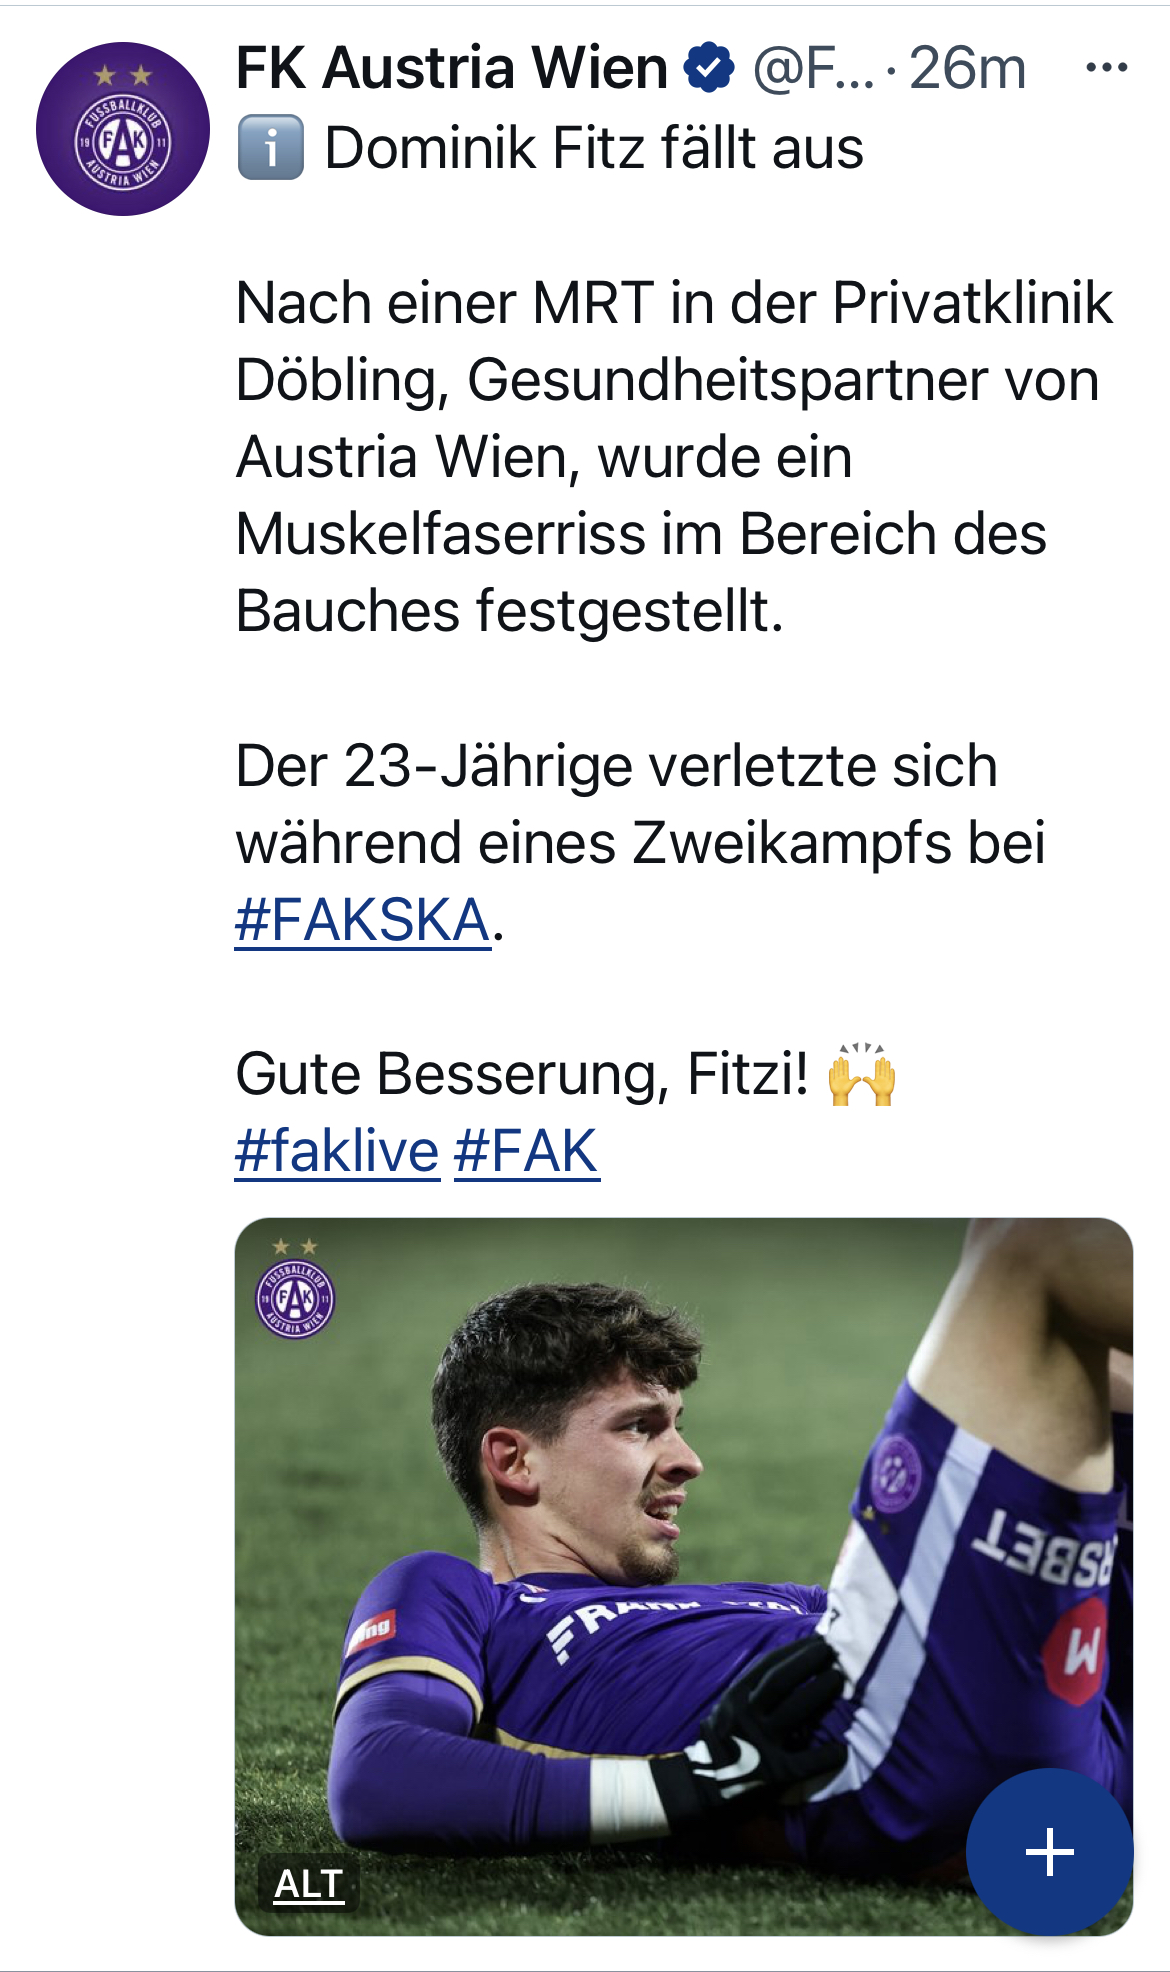This screenshot has height=1972, width=1170.
Task: Tap the blue compose plus button
Action: [1049, 1852]
